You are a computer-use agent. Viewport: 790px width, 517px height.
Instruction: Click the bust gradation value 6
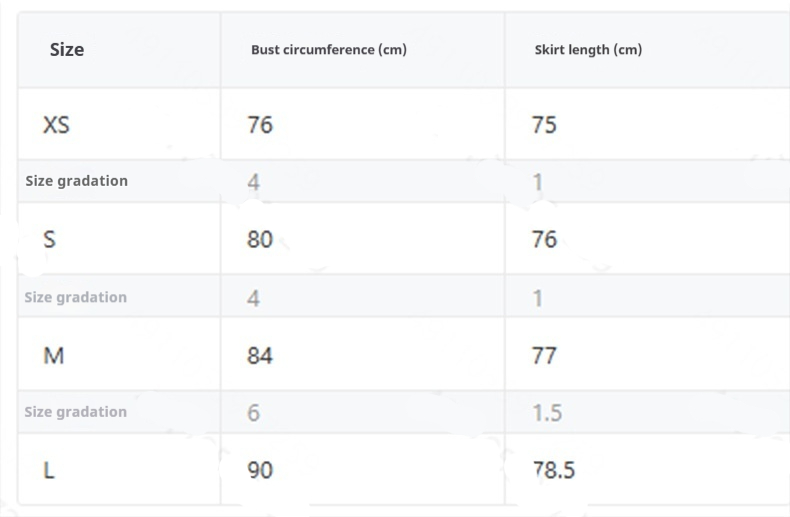254,412
